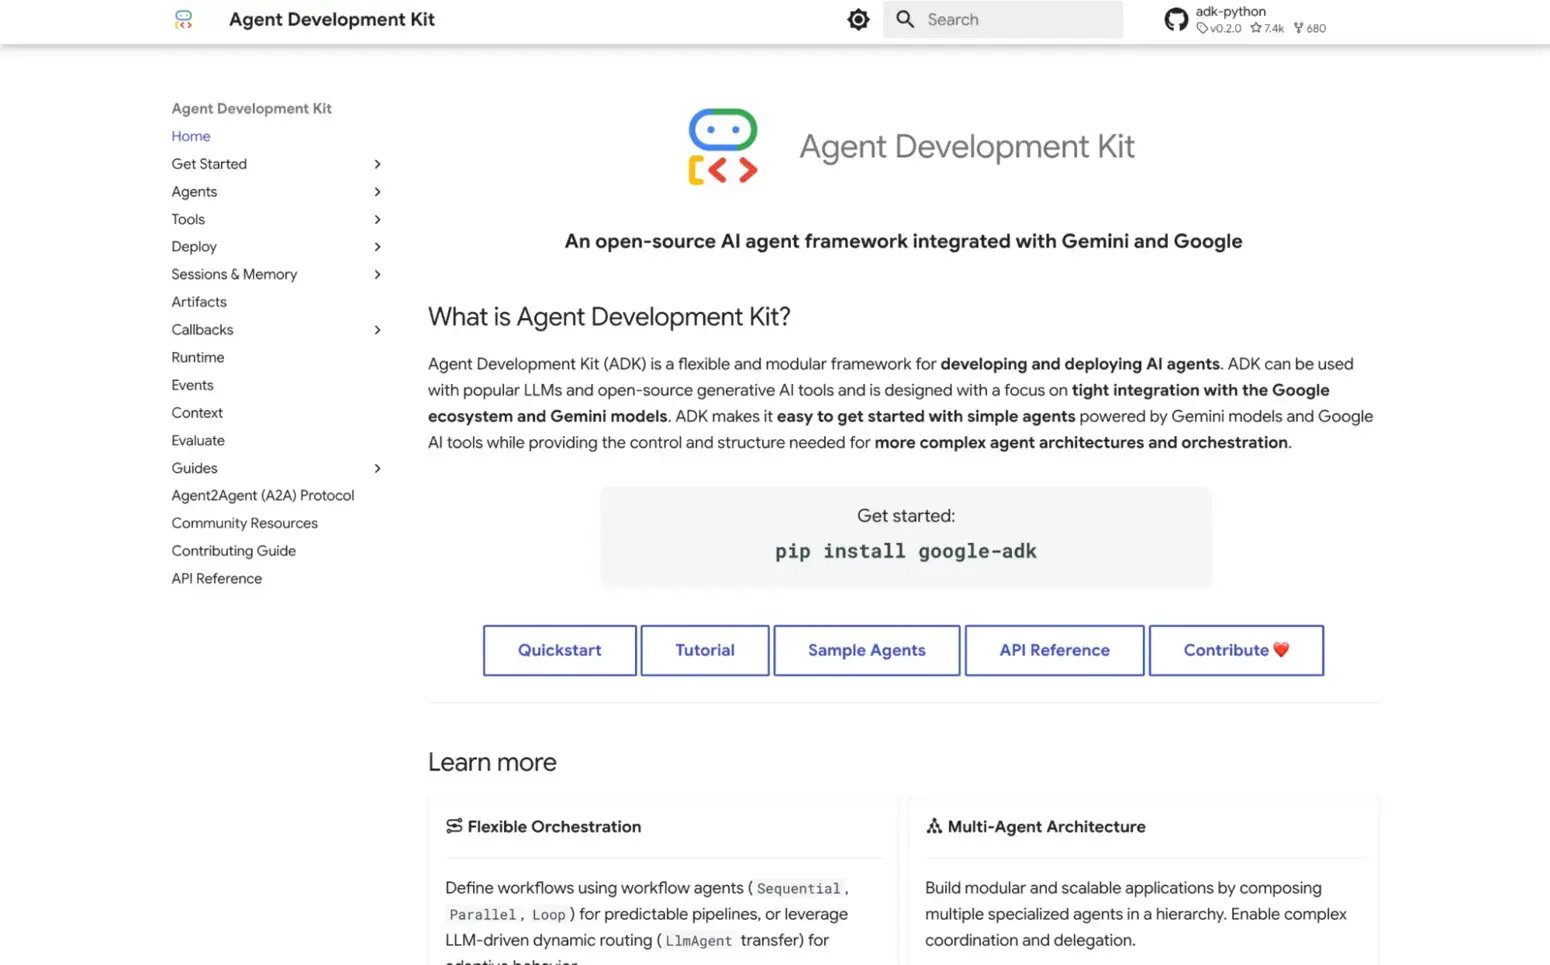Click the search magnifier icon
The image size is (1550, 965).
click(905, 19)
